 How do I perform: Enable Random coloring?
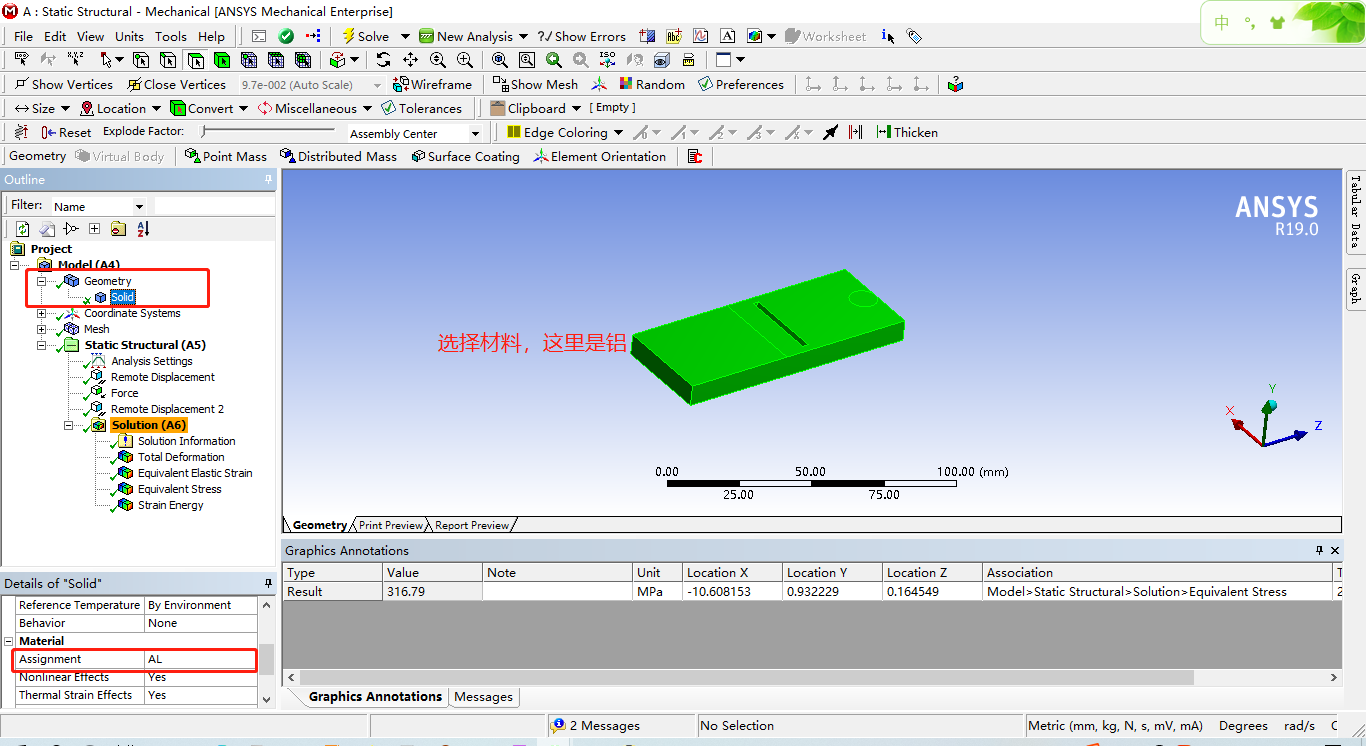tap(652, 84)
